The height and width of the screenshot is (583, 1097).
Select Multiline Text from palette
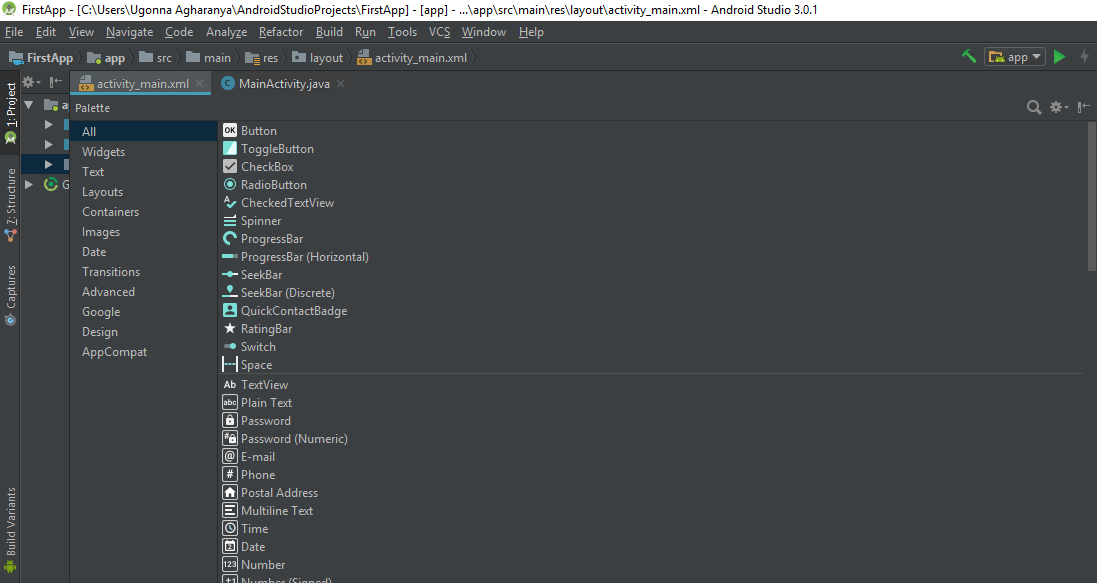(x=268, y=511)
